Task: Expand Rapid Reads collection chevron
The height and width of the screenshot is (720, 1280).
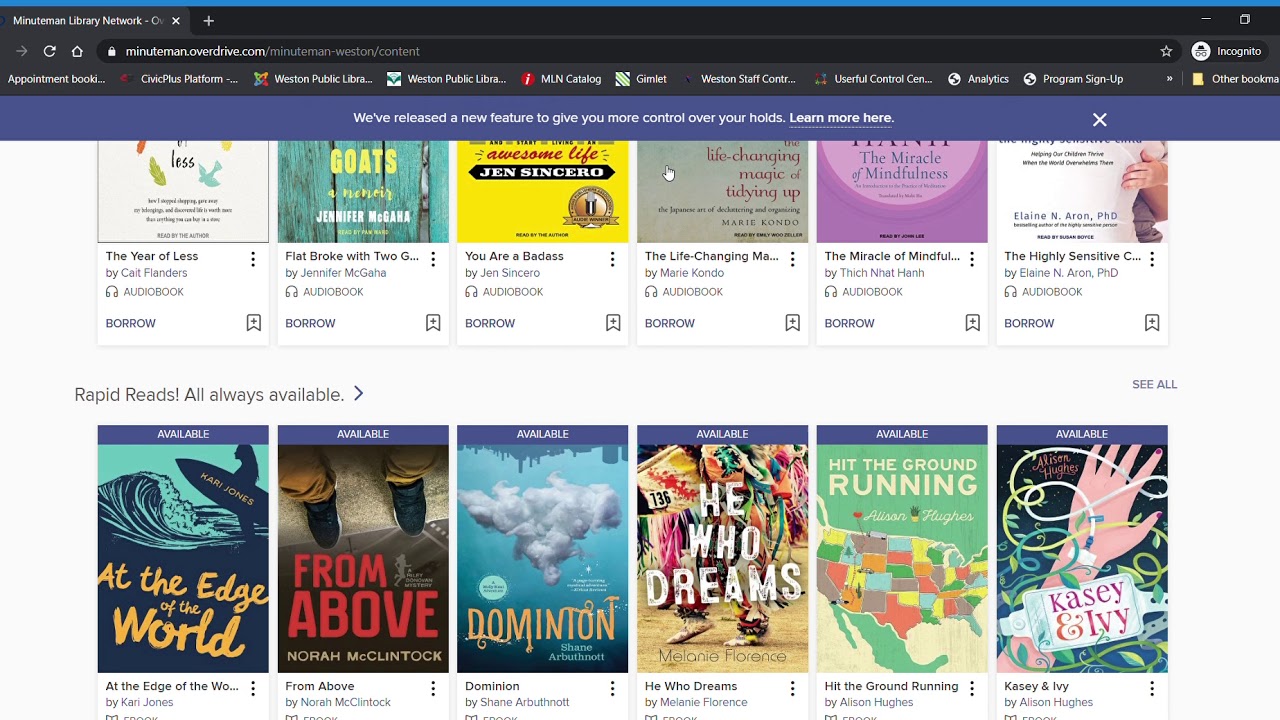Action: coord(358,394)
